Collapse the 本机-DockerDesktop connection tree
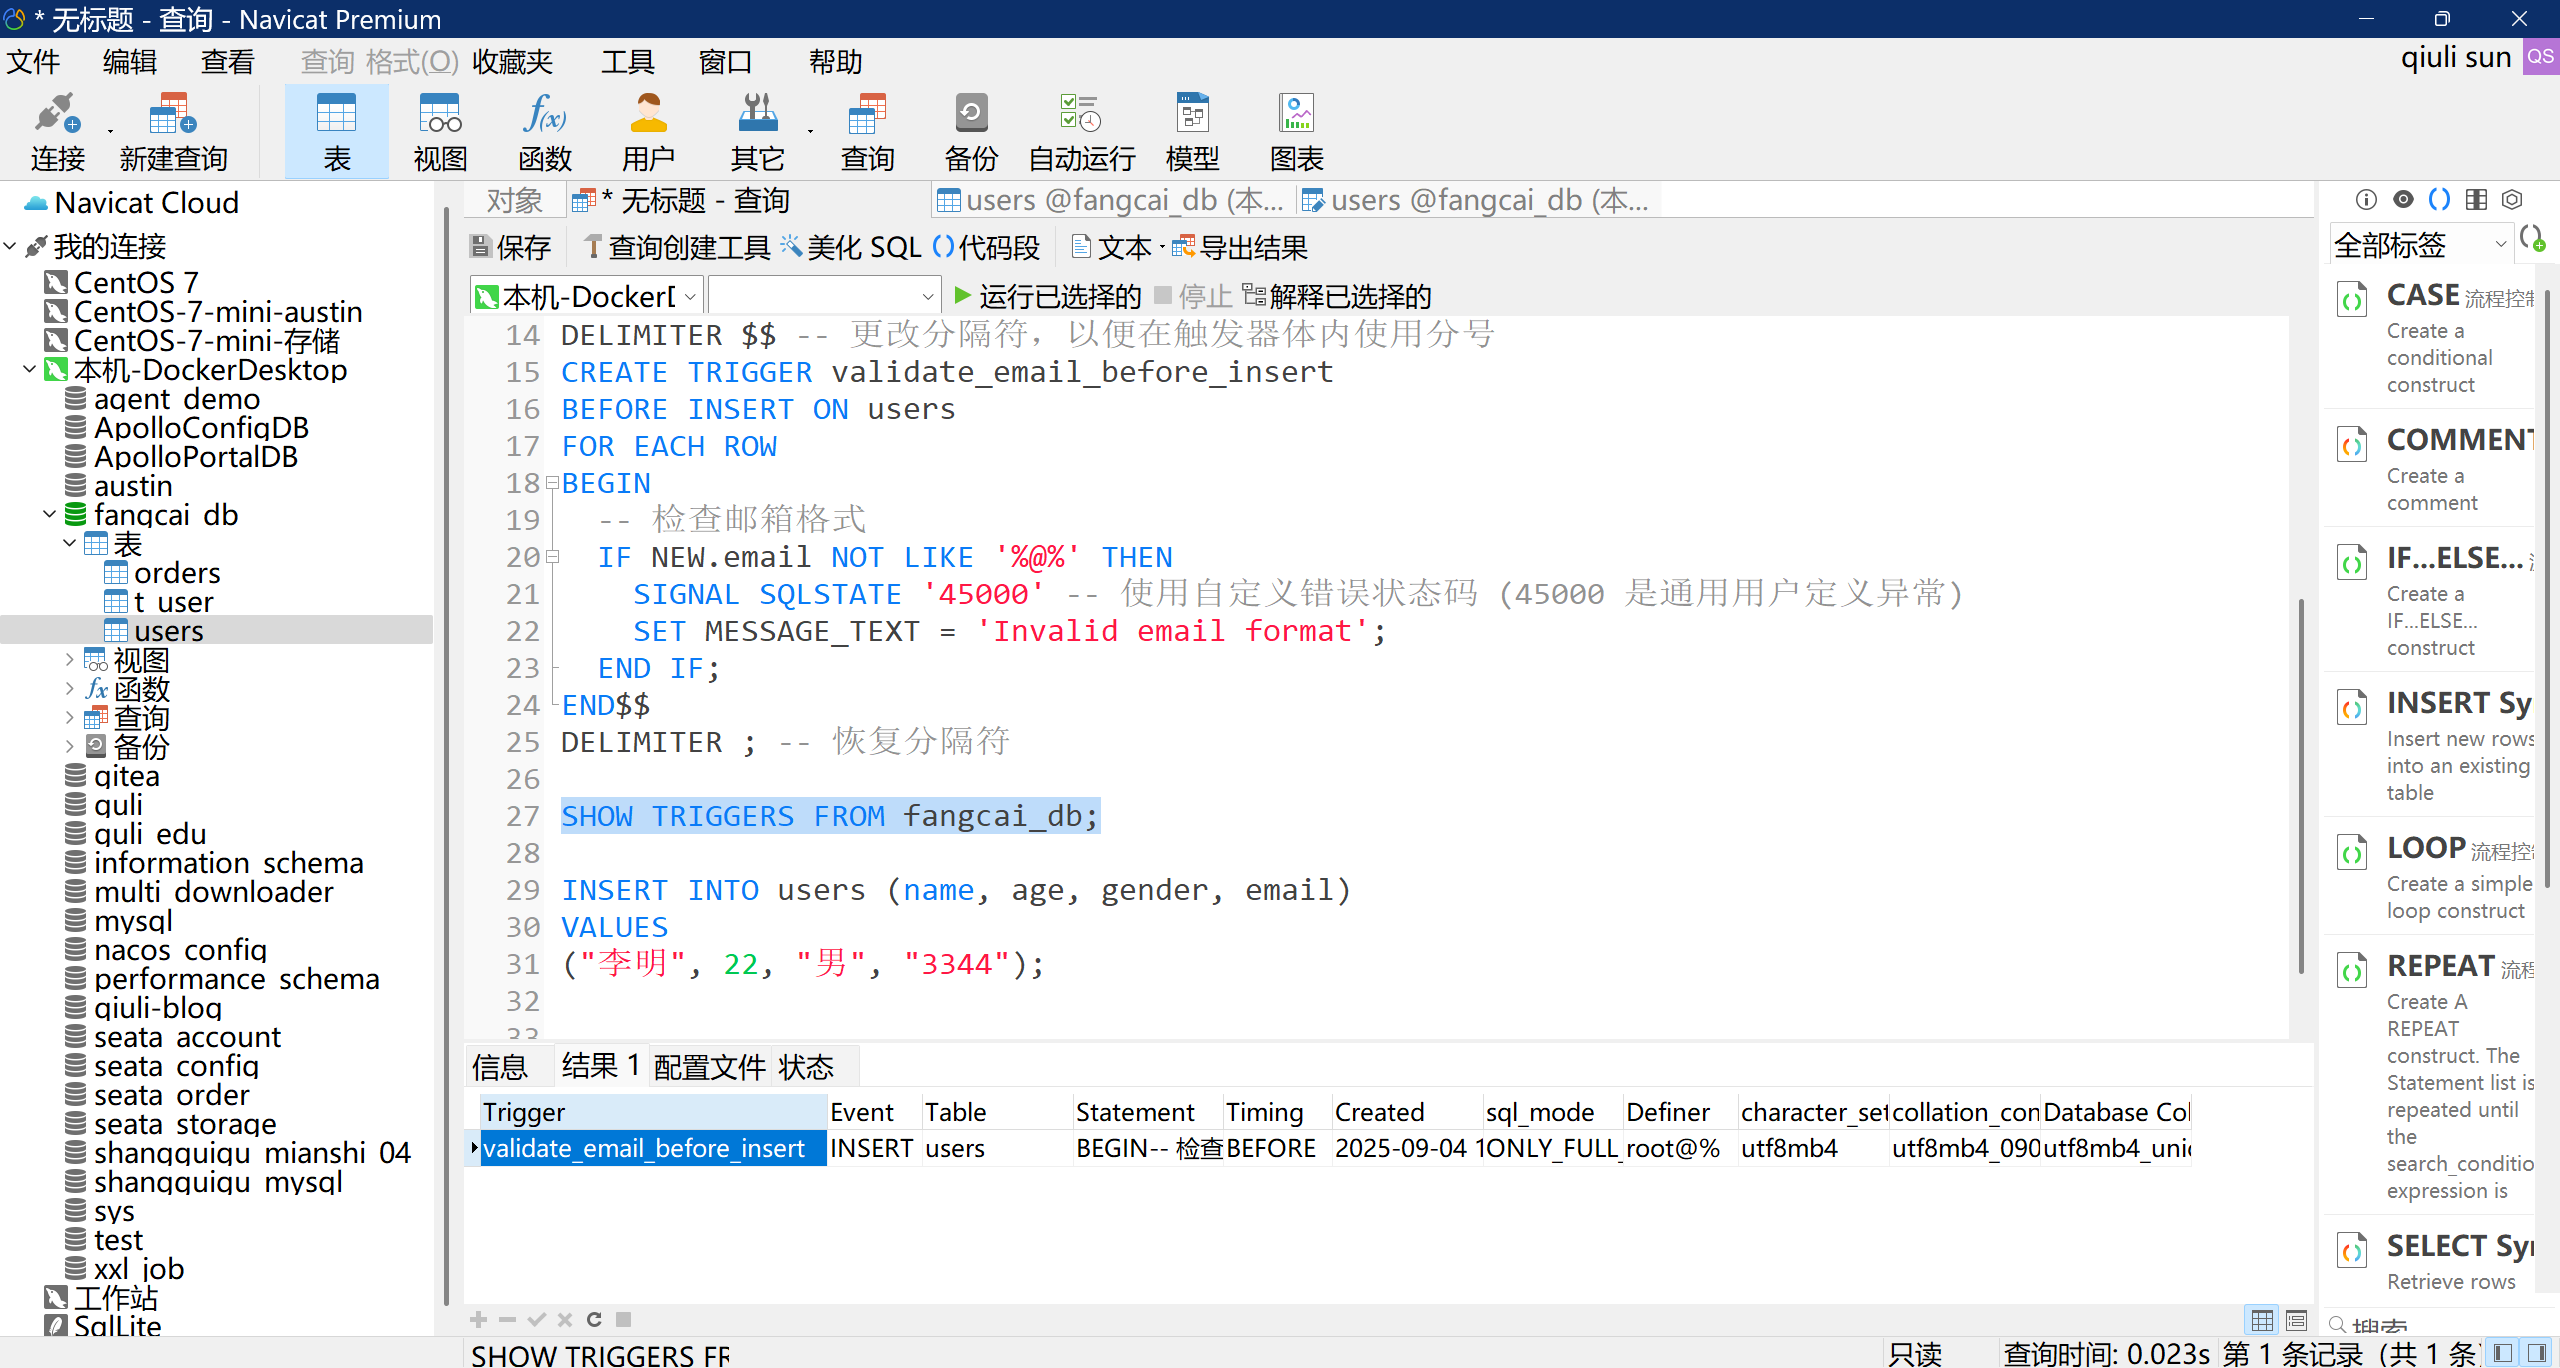2560x1368 pixels. pyautogui.click(x=29, y=370)
